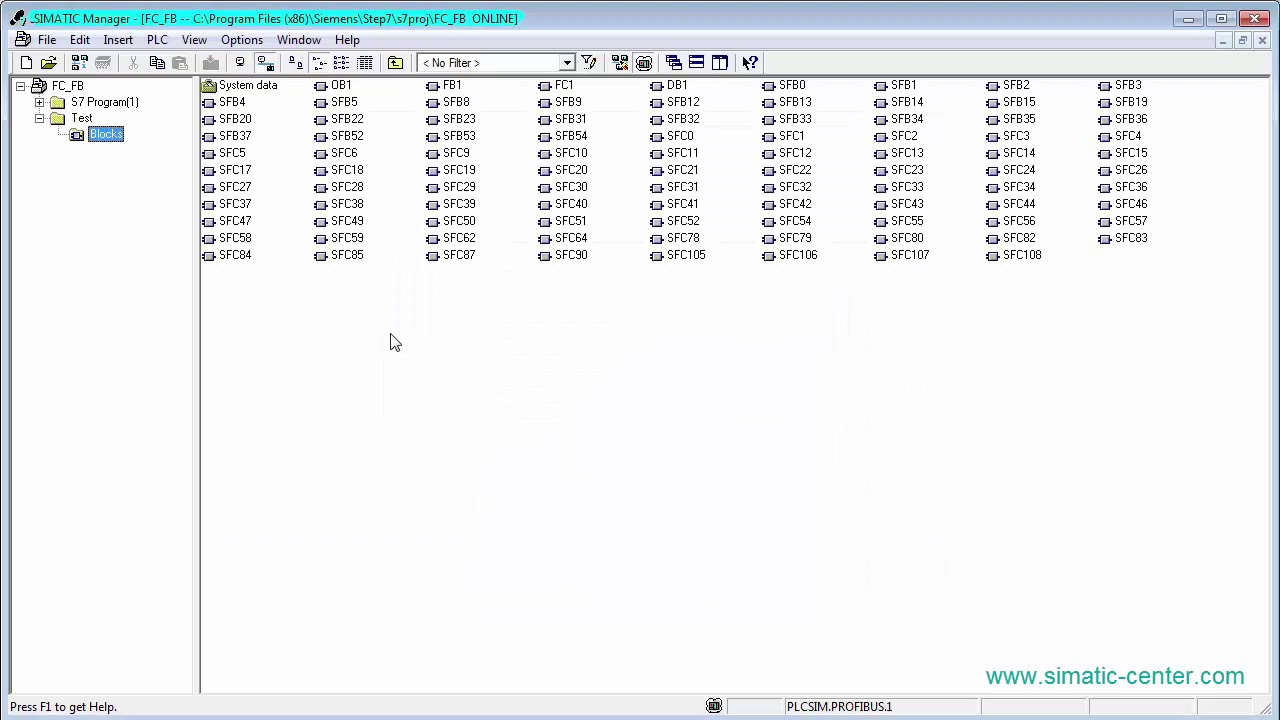The height and width of the screenshot is (720, 1280).
Task: Open the Help menu
Action: coord(347,40)
